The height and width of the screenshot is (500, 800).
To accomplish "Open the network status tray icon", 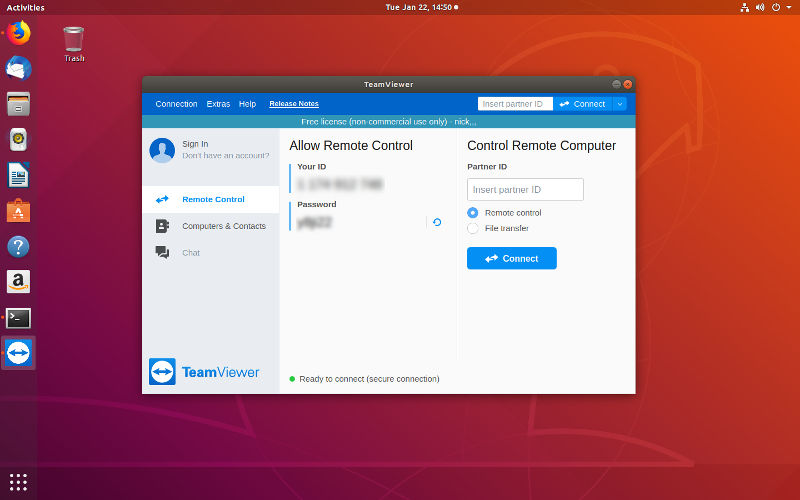I will pos(745,8).
